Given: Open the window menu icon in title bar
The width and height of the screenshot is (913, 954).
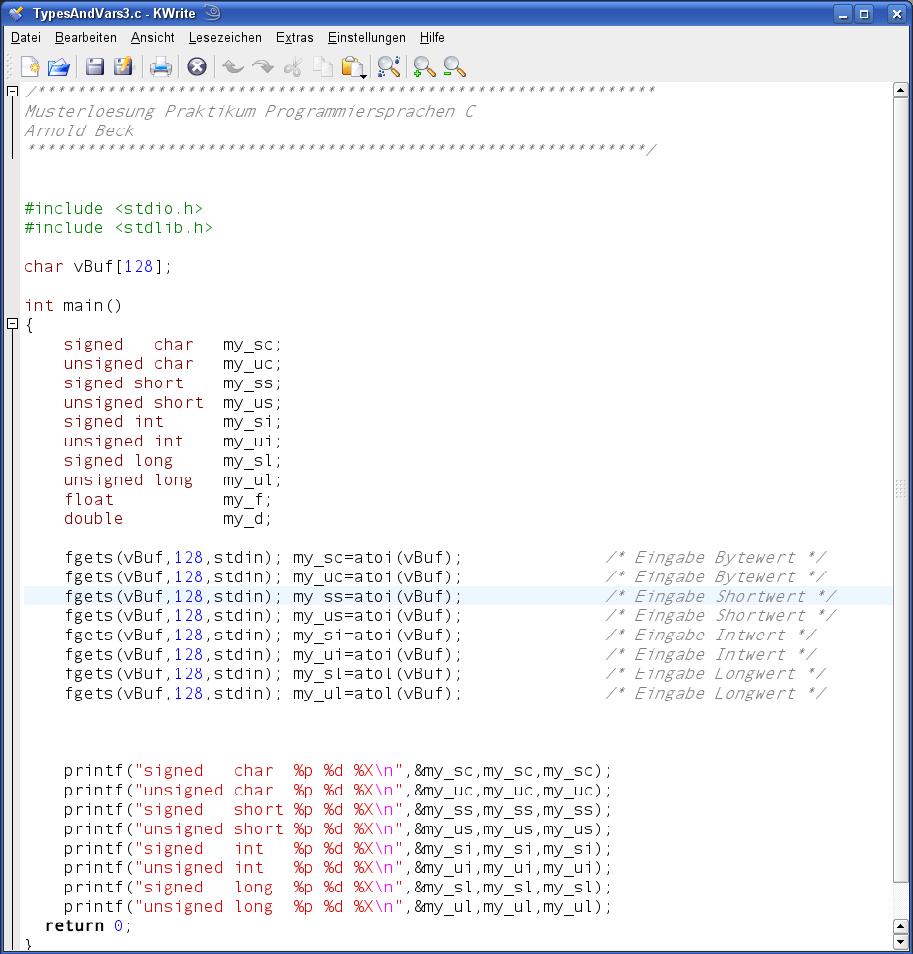Looking at the screenshot, I should (x=16, y=13).
